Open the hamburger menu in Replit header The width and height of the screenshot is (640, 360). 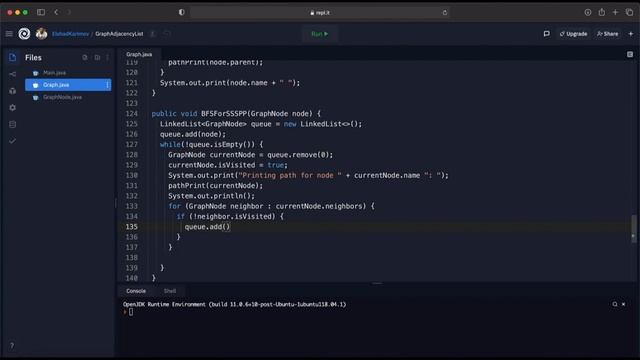click(x=9, y=34)
